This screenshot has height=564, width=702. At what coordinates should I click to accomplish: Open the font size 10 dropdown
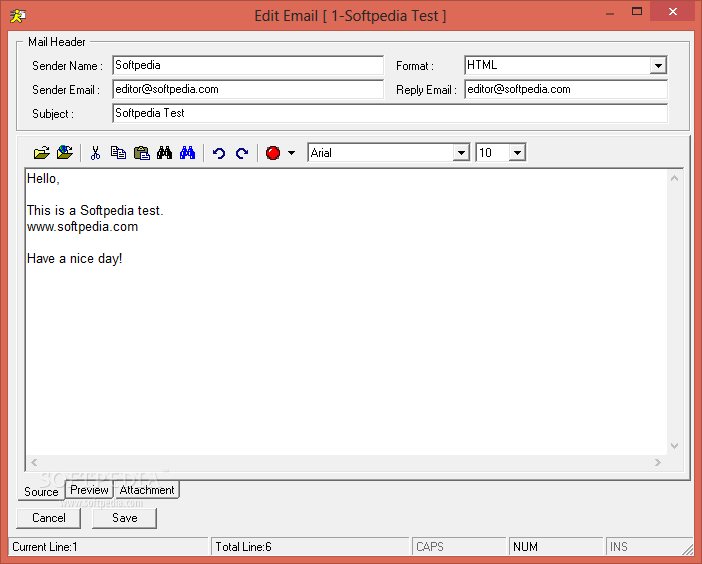[x=517, y=153]
